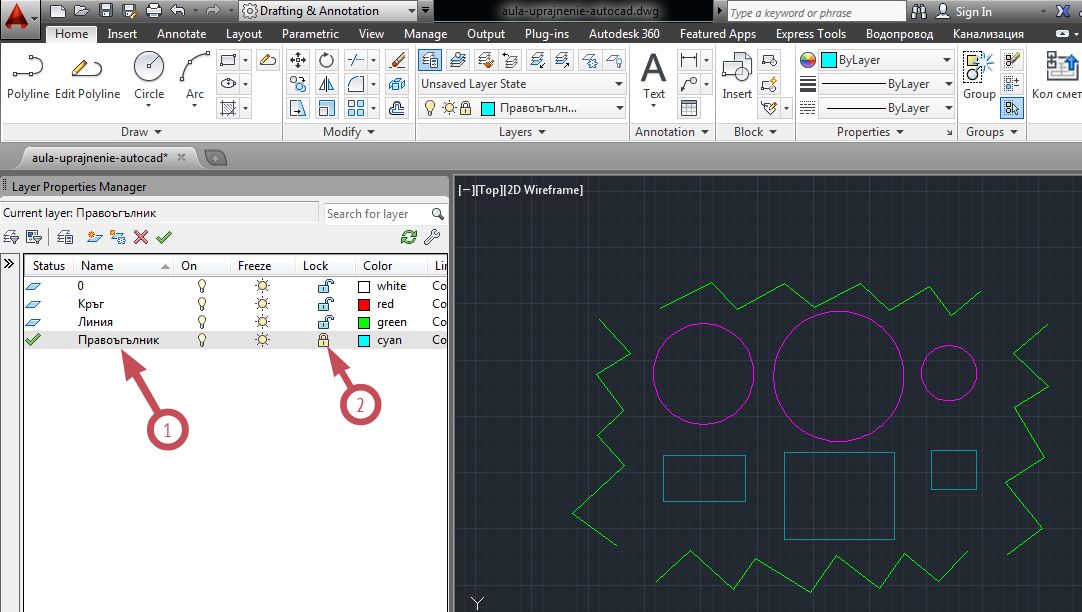Activate the Edit Polyline tool
Viewport: 1082px width, 612px height.
(88, 77)
